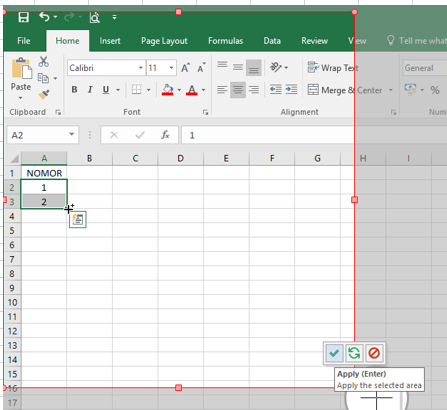Click the Name Box showing A2
The height and width of the screenshot is (410, 447).
pos(43,135)
